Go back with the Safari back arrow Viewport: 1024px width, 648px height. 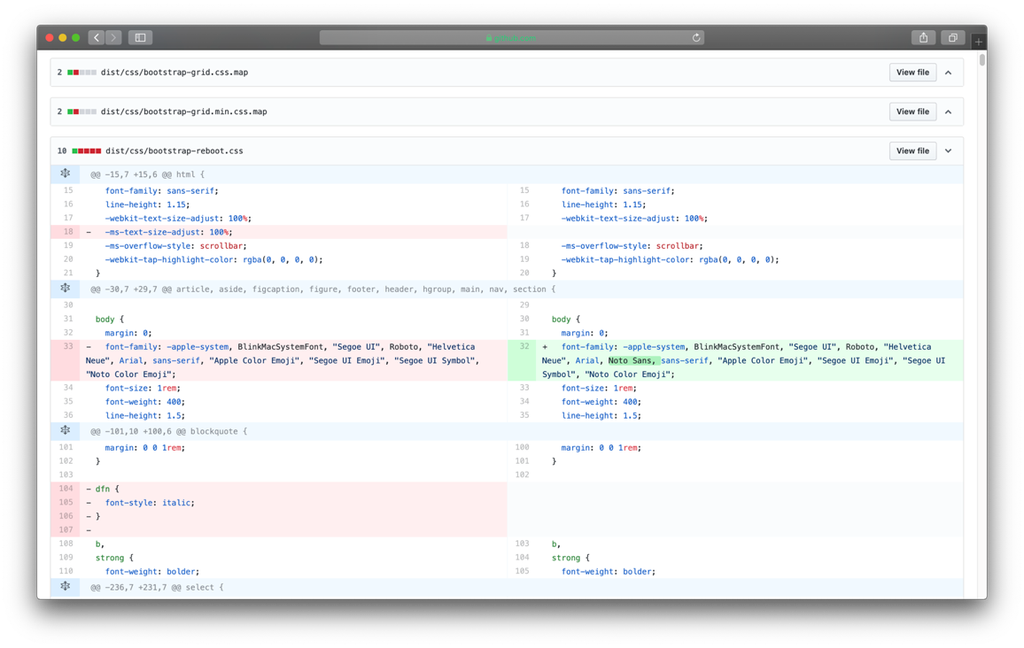[x=97, y=38]
